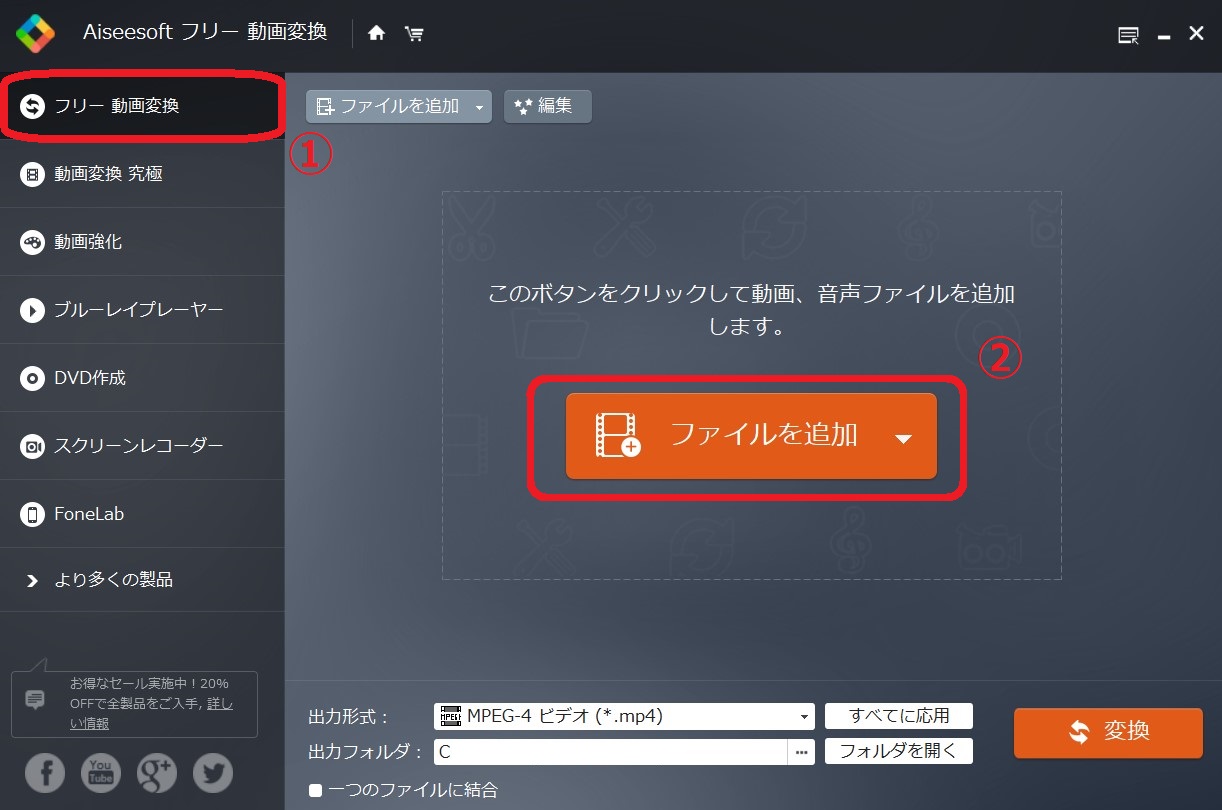This screenshot has height=810, width=1222.
Task: Open the shopping cart icon
Action: click(x=414, y=33)
